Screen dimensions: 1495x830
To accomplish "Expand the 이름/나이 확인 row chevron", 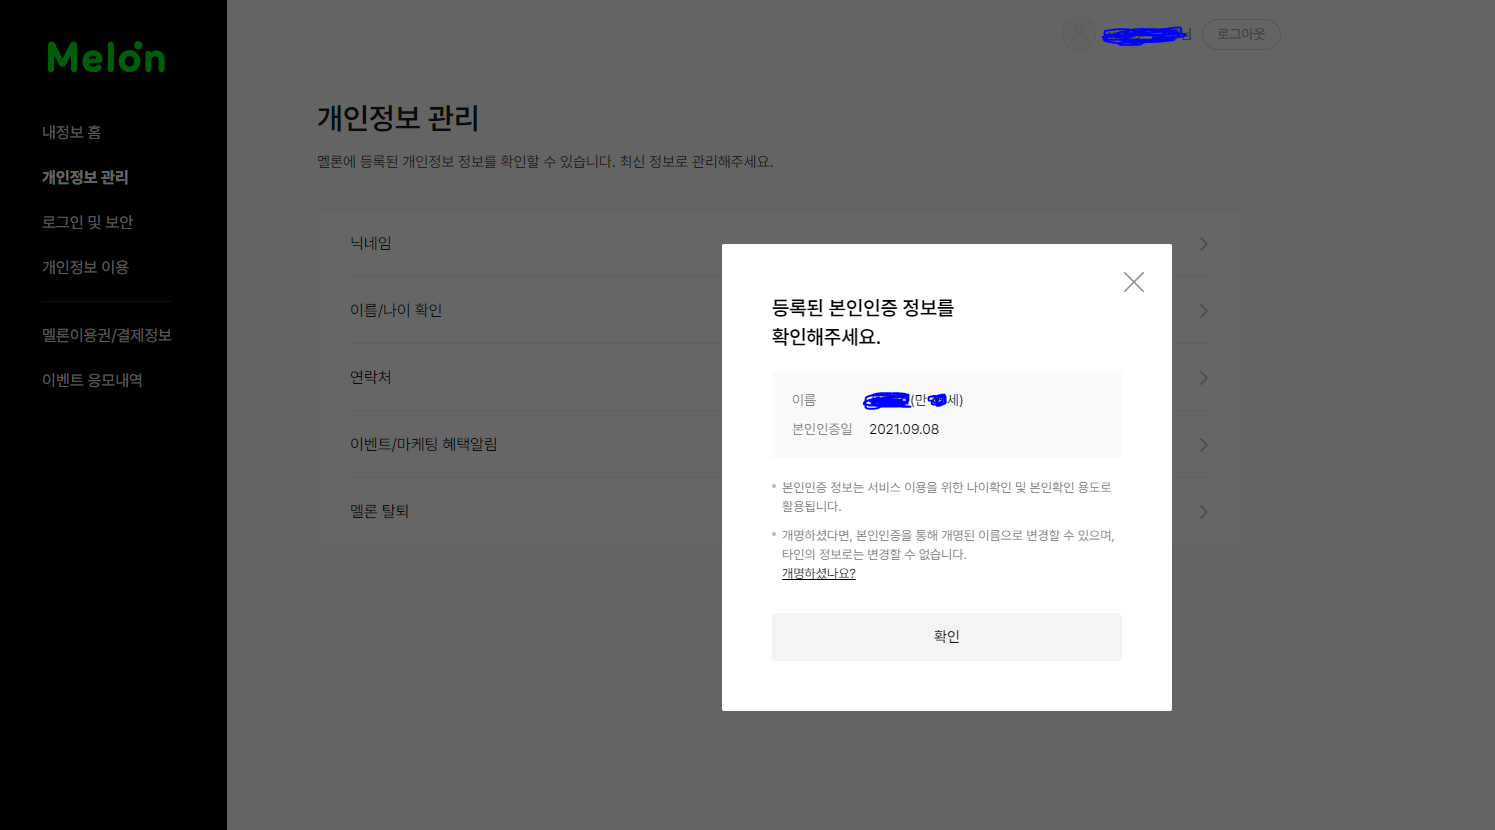I will point(1204,310).
